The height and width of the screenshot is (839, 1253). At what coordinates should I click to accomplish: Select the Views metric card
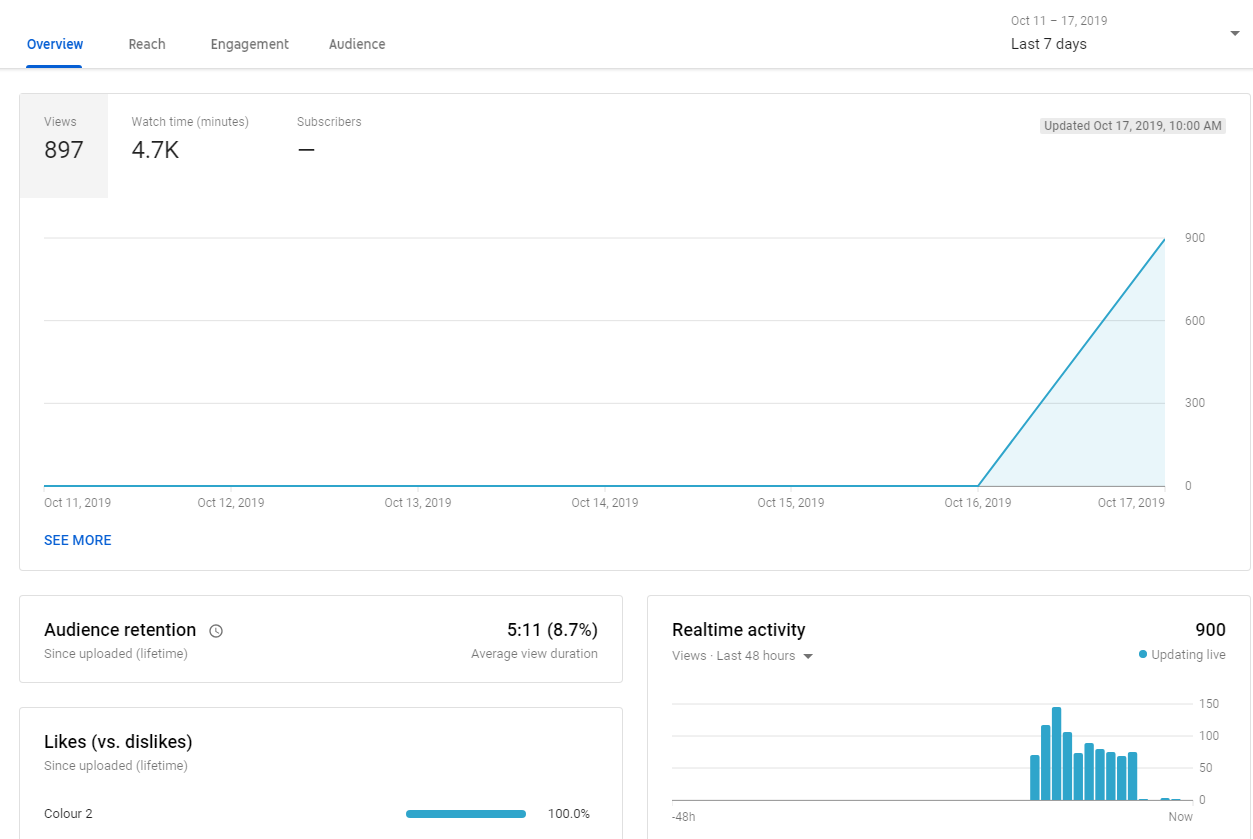64,146
